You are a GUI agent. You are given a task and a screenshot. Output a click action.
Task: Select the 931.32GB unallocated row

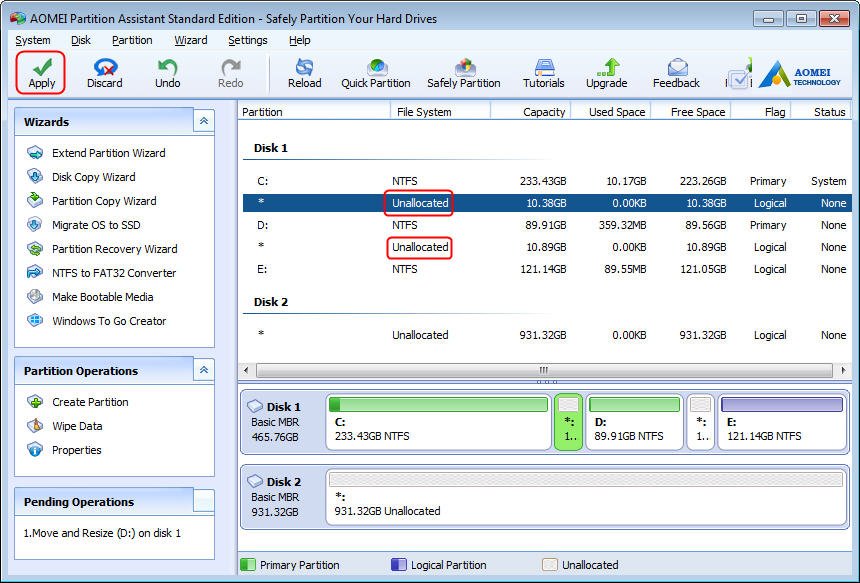click(x=547, y=335)
